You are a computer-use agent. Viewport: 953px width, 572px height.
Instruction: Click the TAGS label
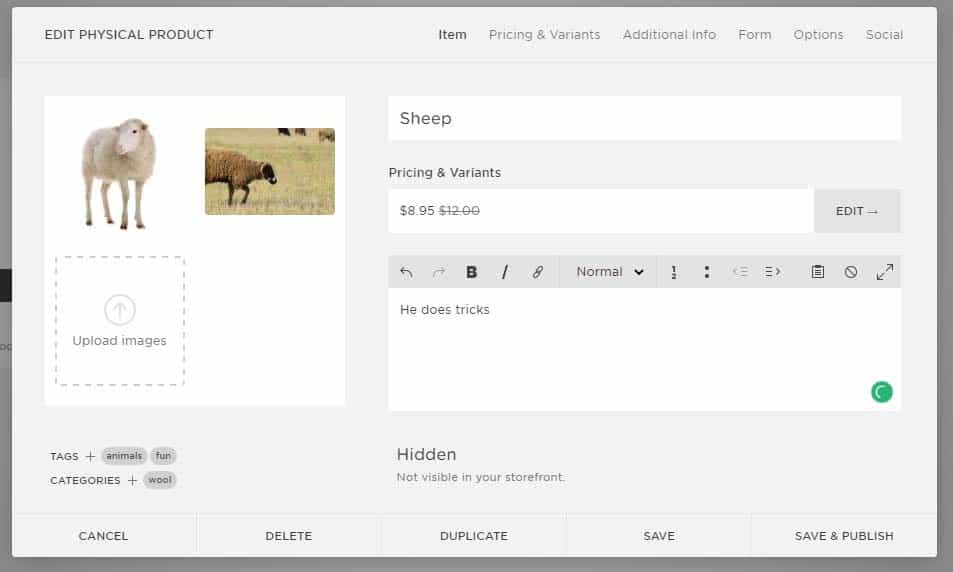coord(64,457)
